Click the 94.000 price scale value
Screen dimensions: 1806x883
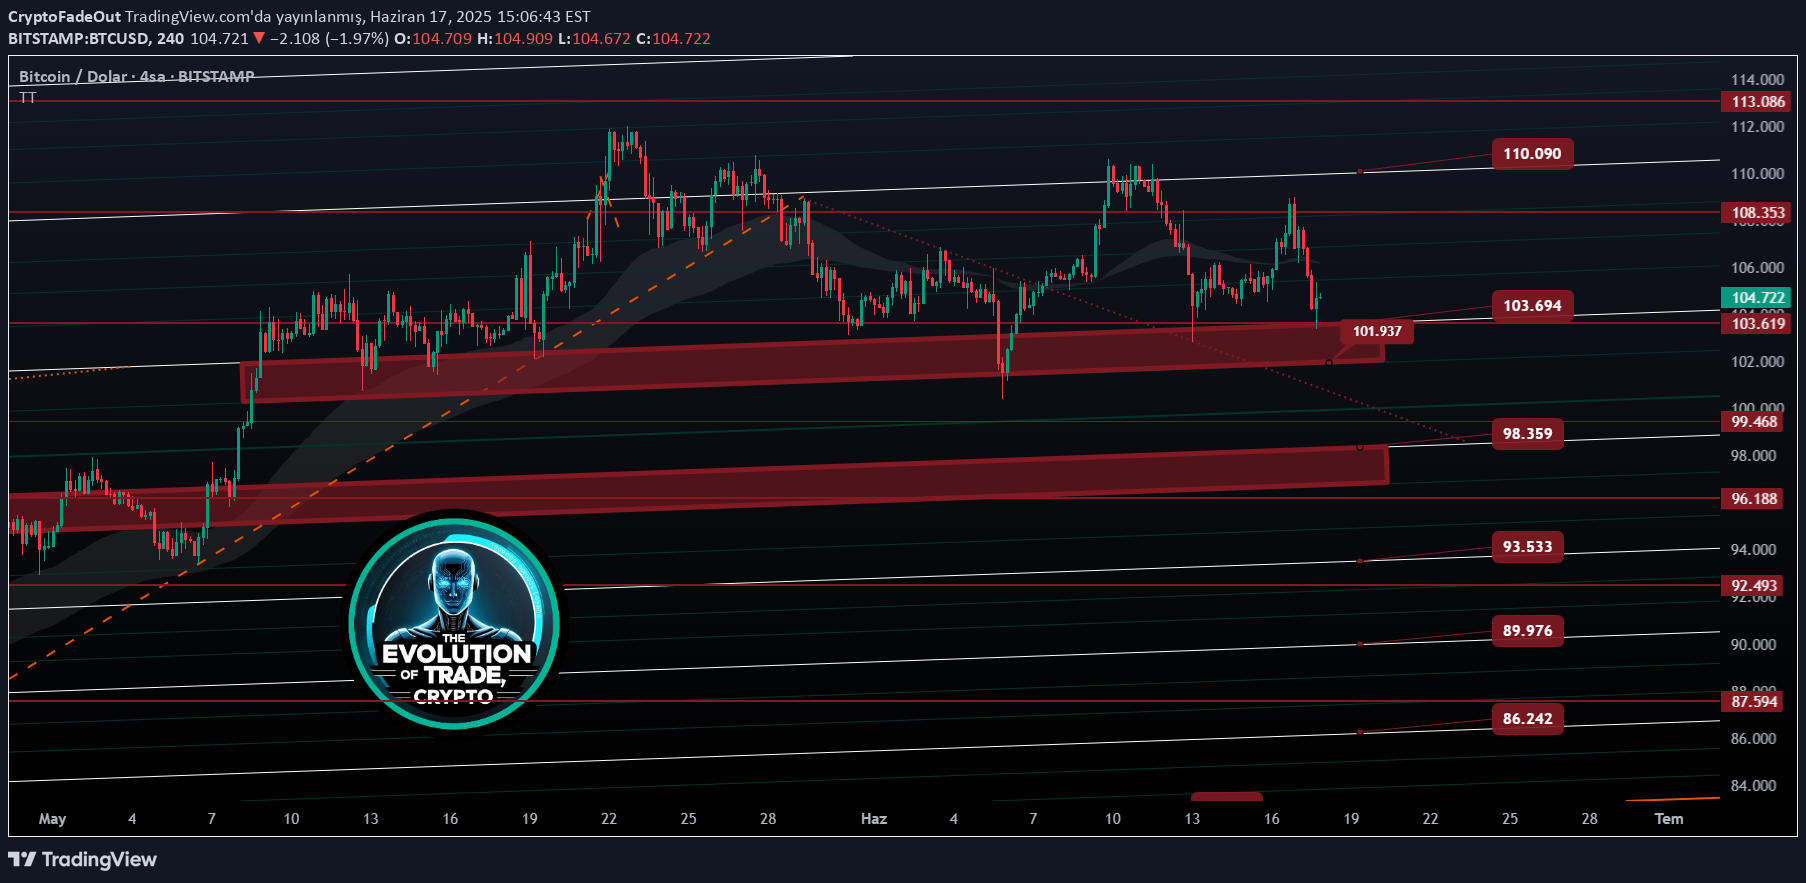[1753, 550]
